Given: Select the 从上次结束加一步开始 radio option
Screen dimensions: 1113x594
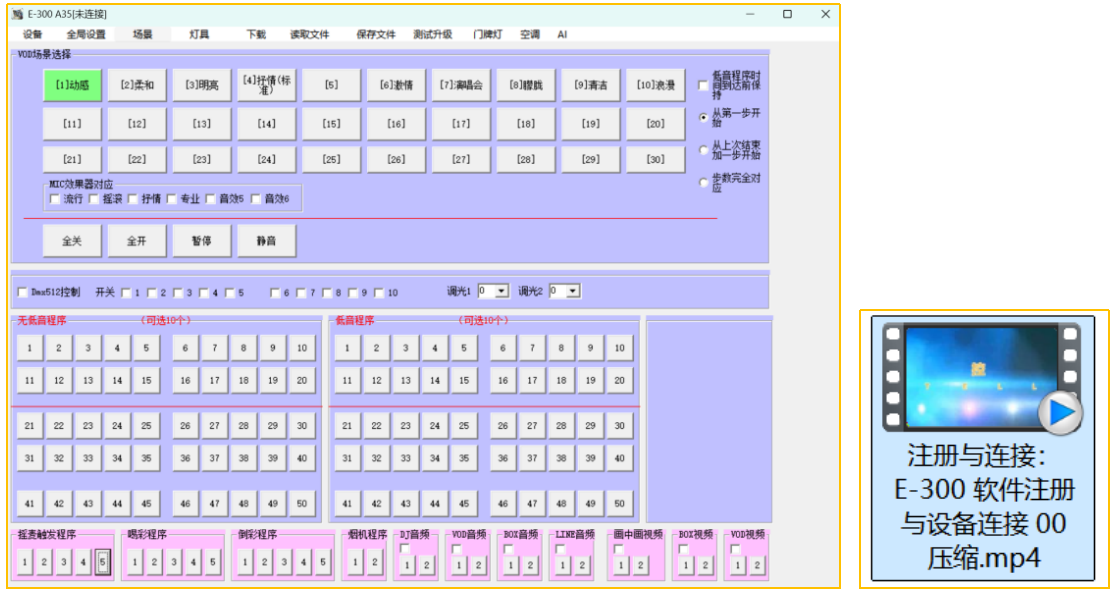Looking at the screenshot, I should coord(703,150).
